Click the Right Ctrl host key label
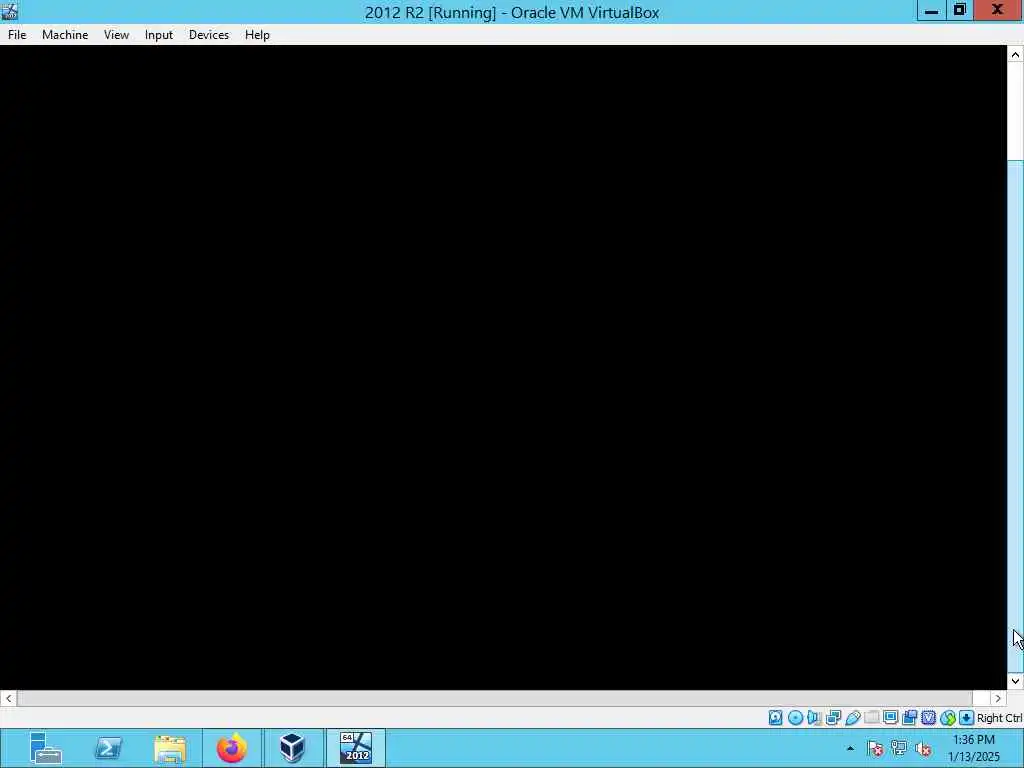The width and height of the screenshot is (1024, 768). click(x=1000, y=718)
